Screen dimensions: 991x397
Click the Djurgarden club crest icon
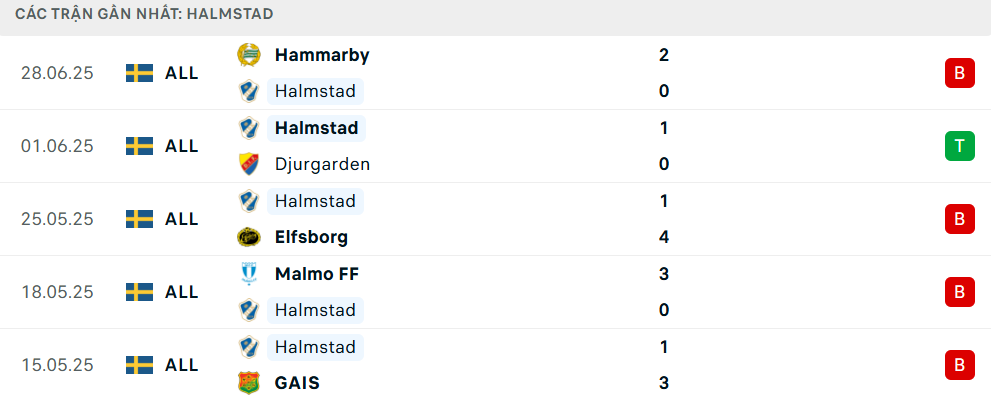248,164
